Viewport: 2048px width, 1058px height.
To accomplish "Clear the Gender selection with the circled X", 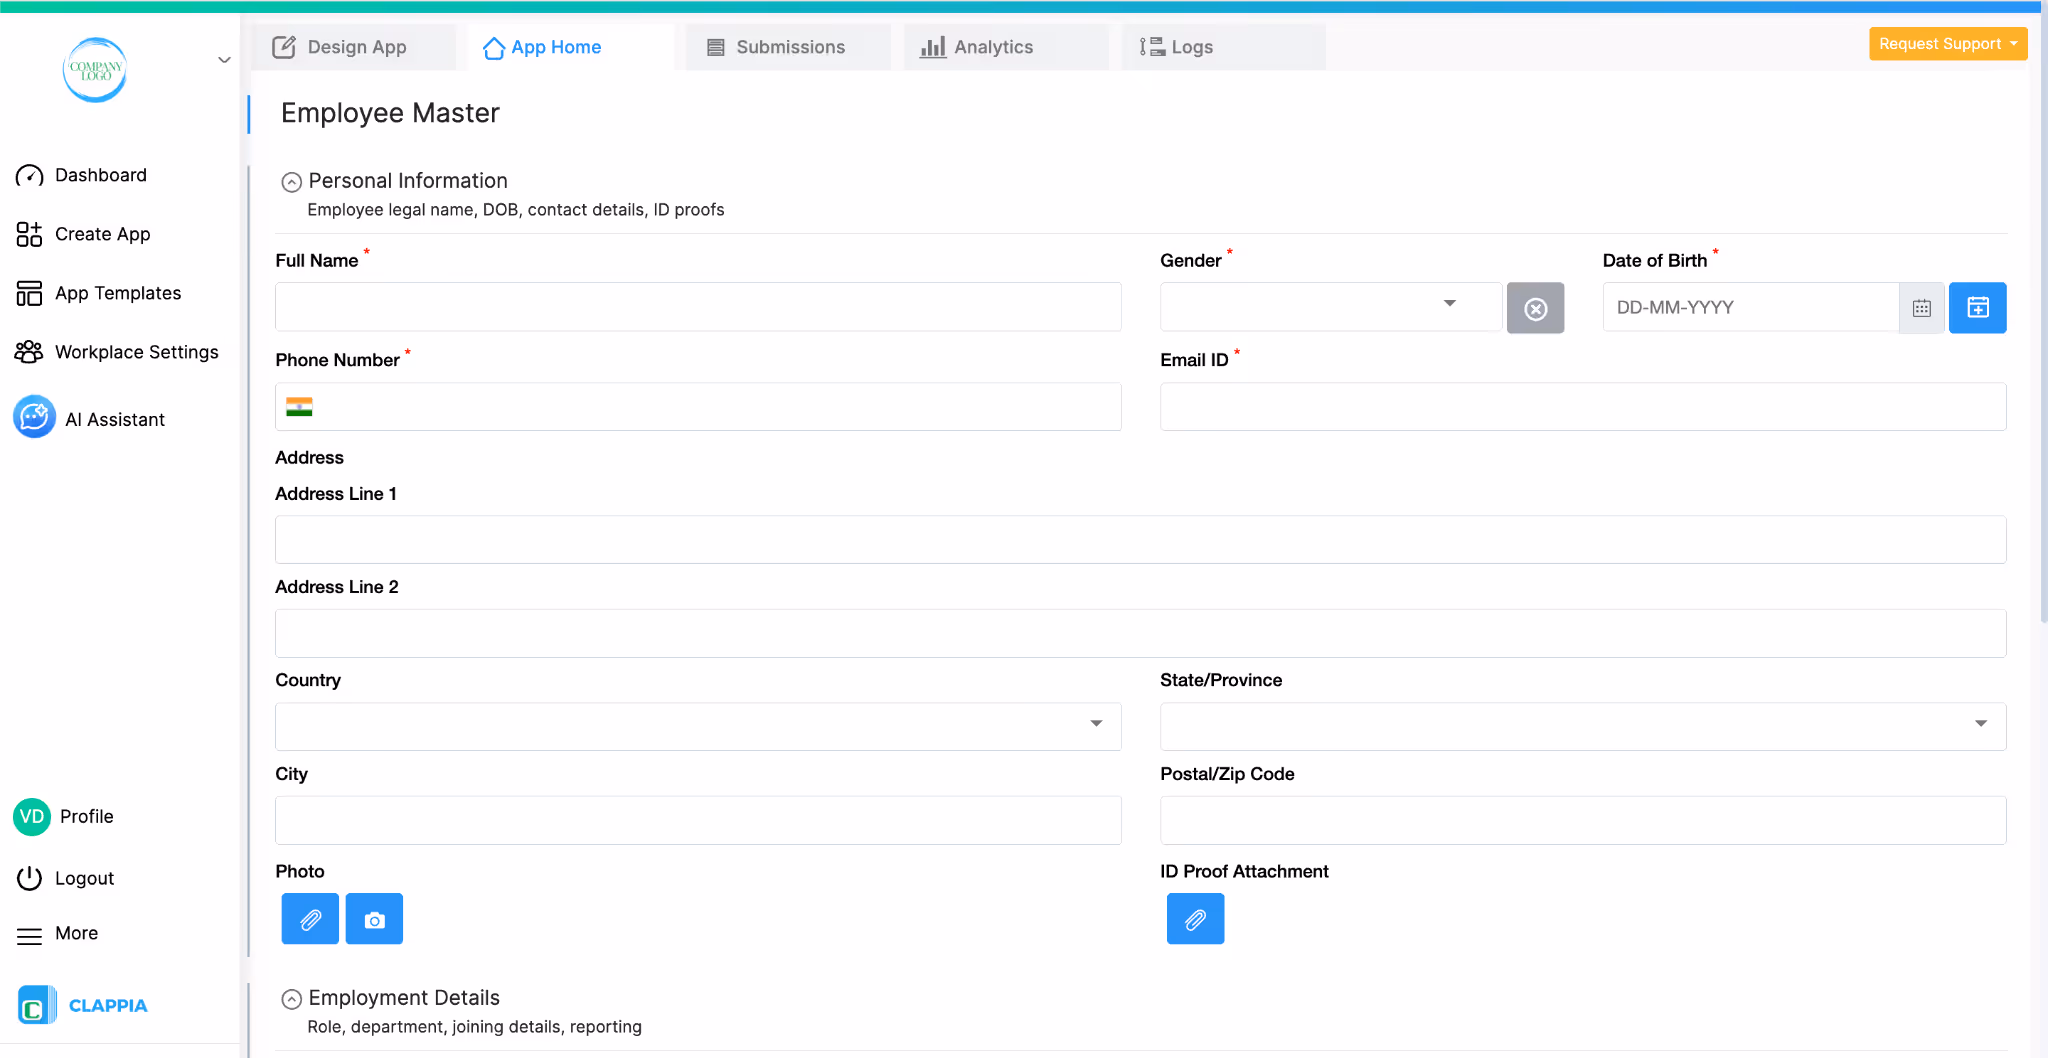I will 1535,307.
